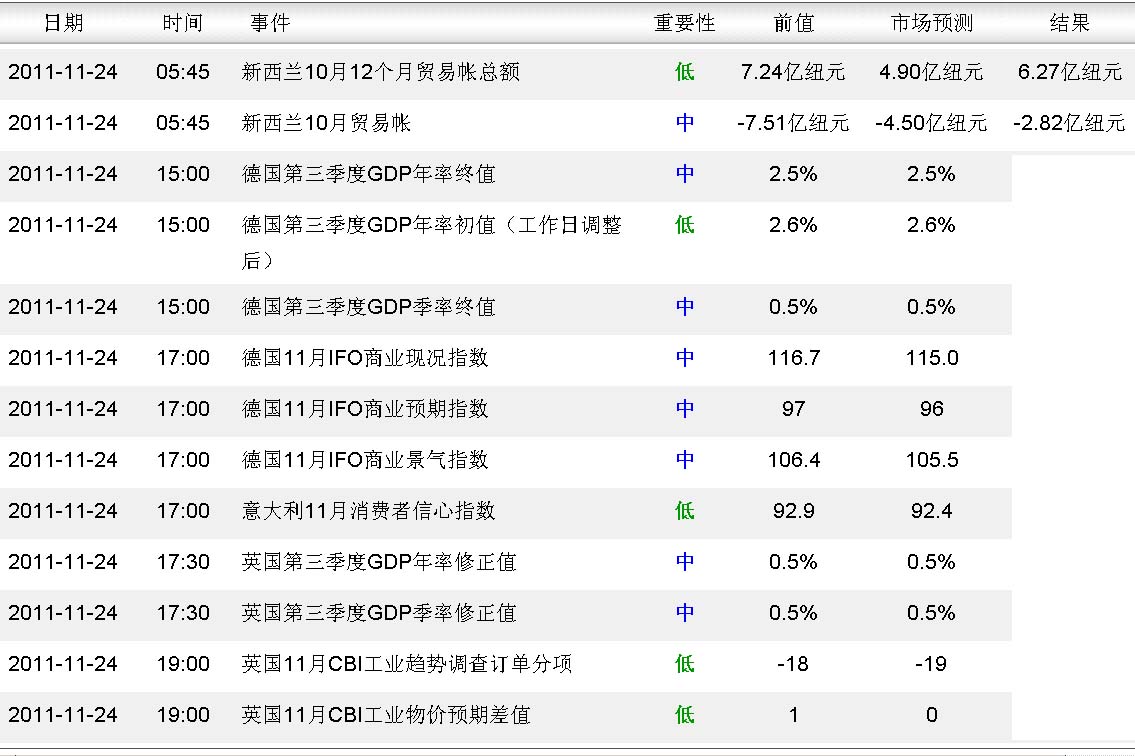Click importance 低 for 意大利11月消费者信心指数
Viewport: 1135px width, 756px height.
(x=684, y=511)
